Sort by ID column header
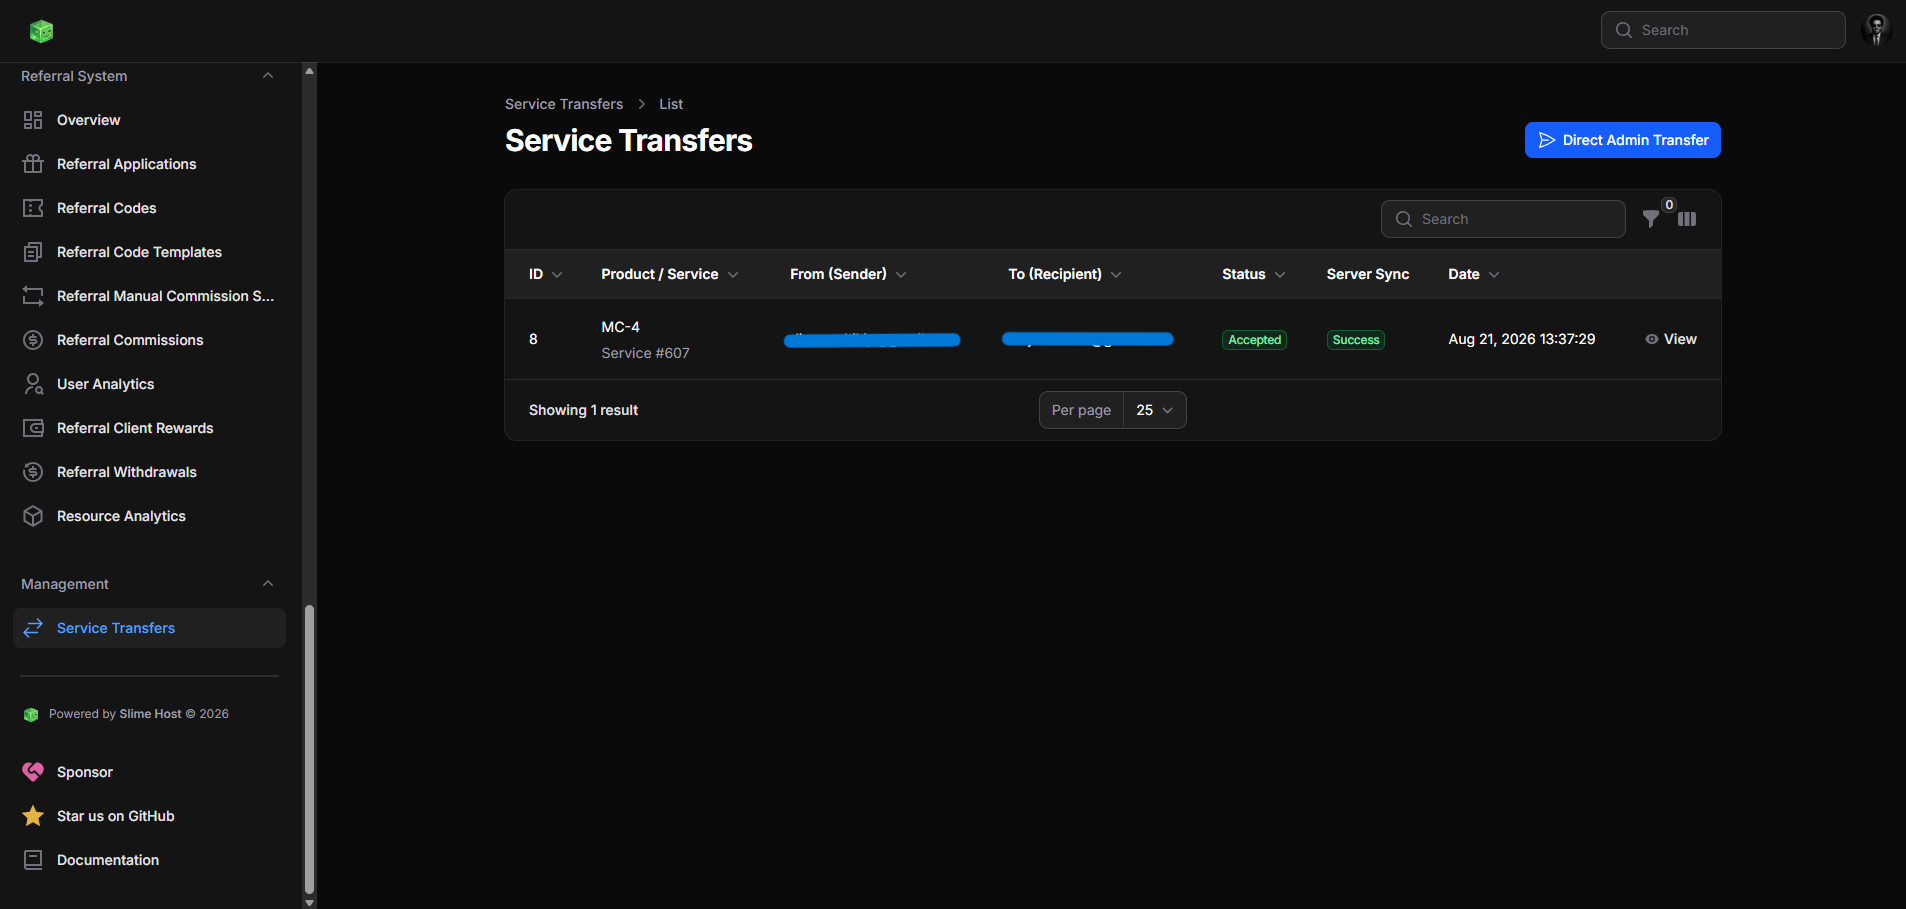The image size is (1906, 909). click(545, 274)
